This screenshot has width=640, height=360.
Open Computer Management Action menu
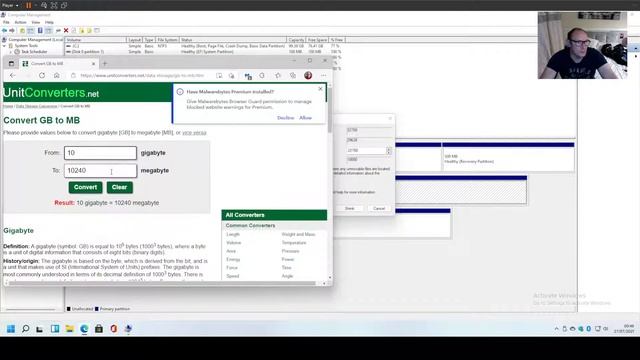[20, 22]
